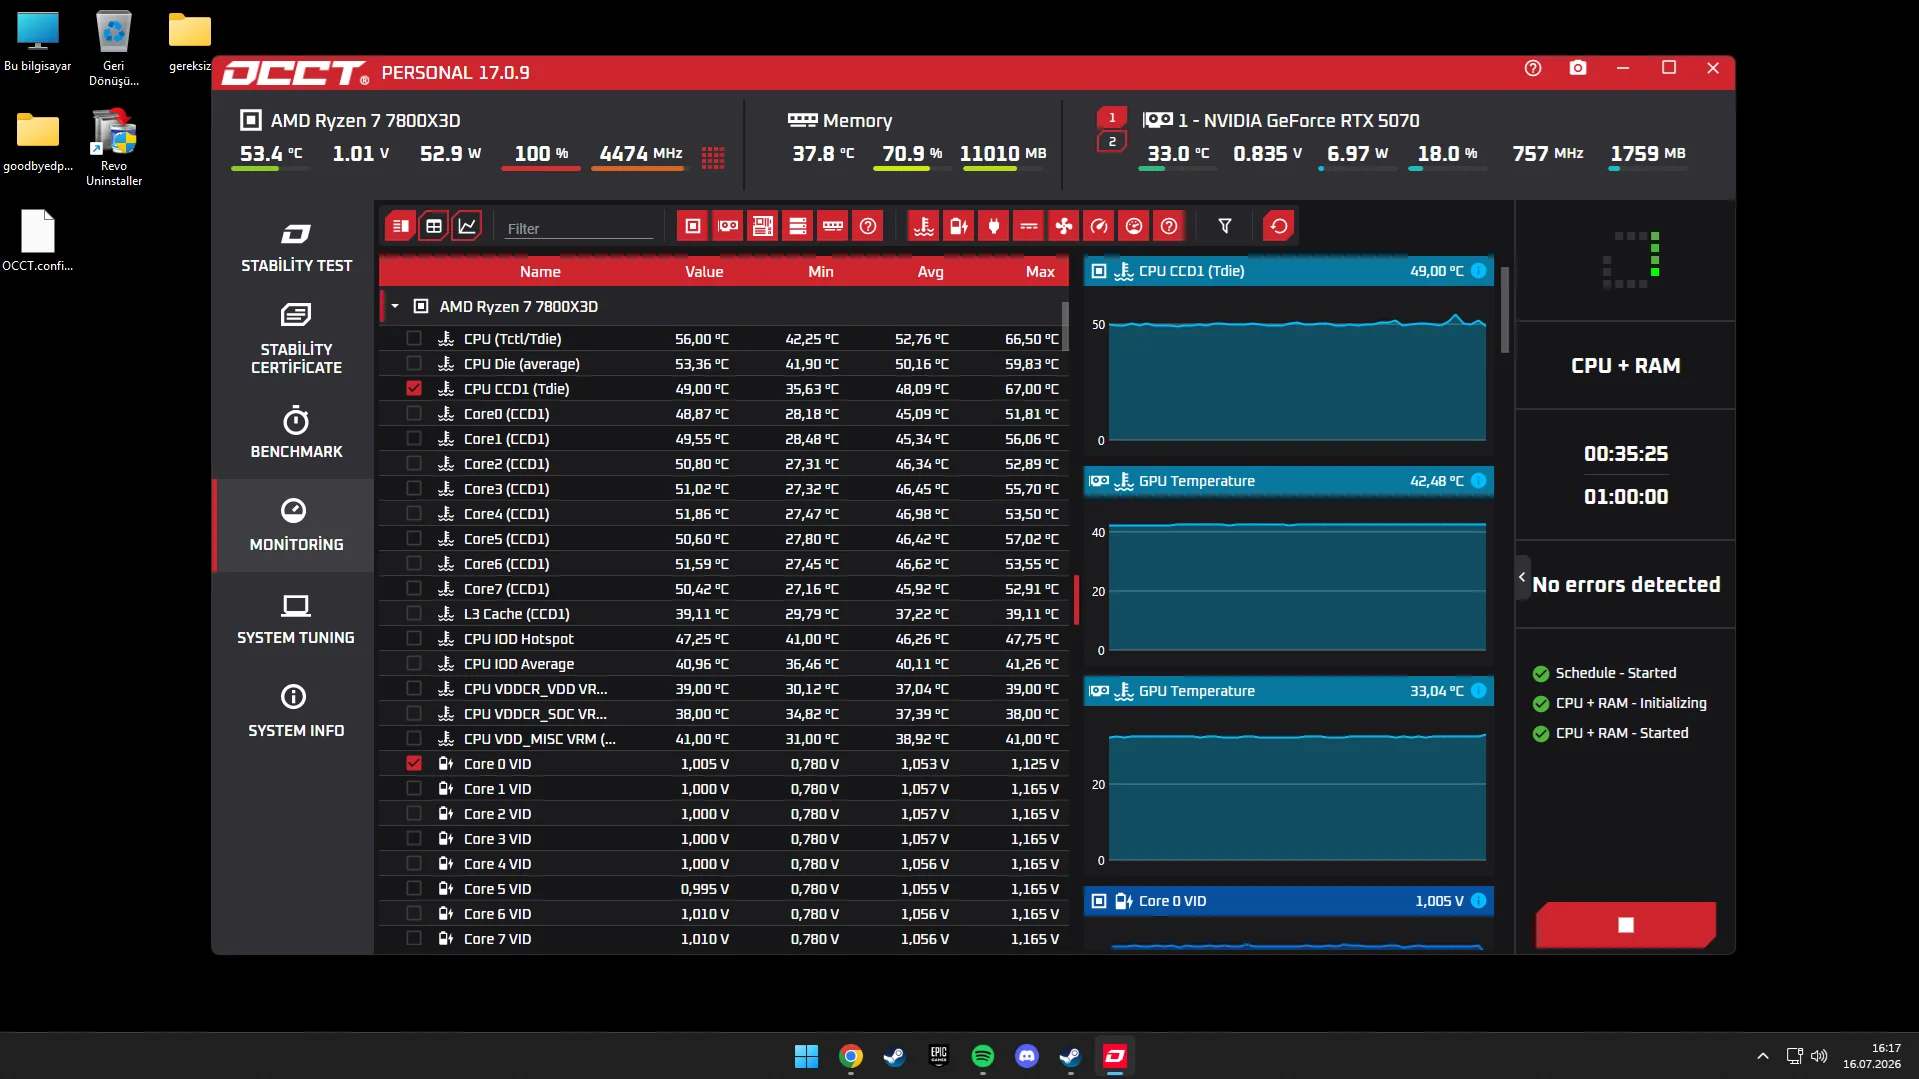This screenshot has width=1919, height=1079.
Task: Select the OCCT.confi... file on desktop
Action: (38, 241)
